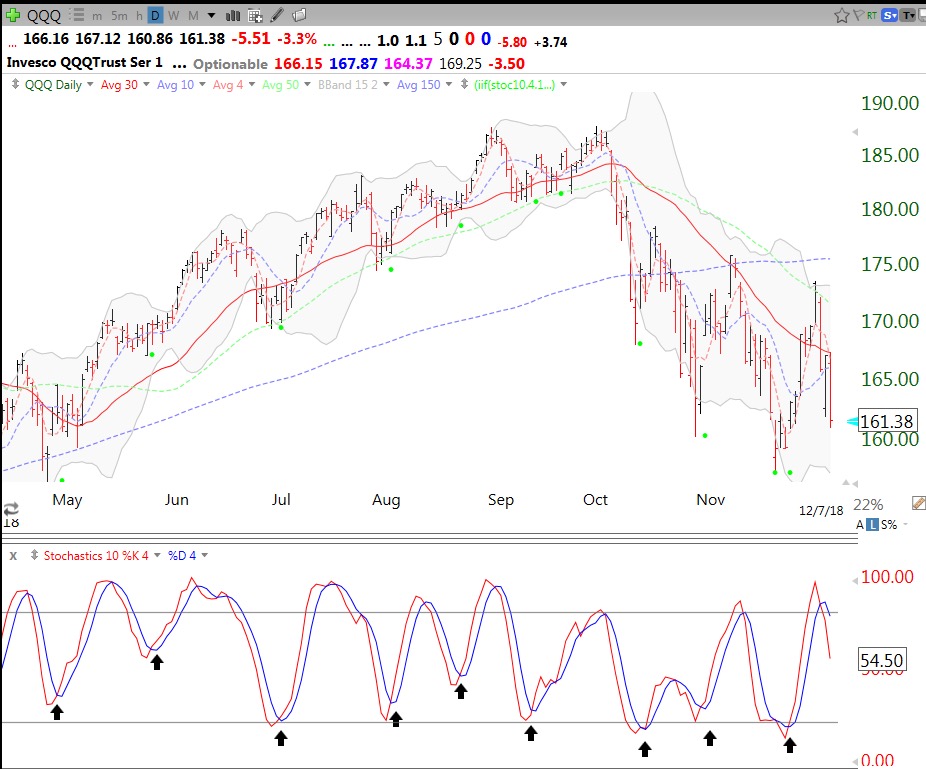Open the chart templates folder icon

pyautogui.click(x=299, y=15)
